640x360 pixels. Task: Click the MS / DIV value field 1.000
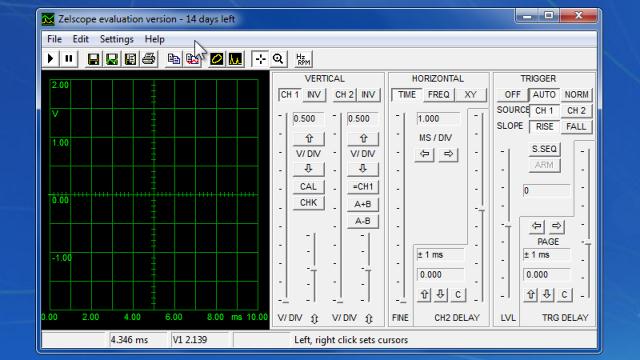pyautogui.click(x=438, y=119)
